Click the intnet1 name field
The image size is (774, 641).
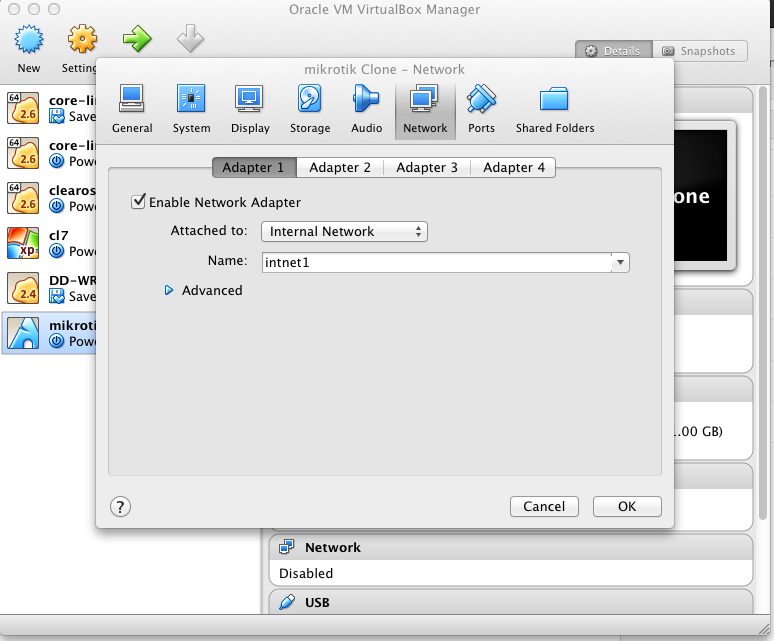(437, 262)
